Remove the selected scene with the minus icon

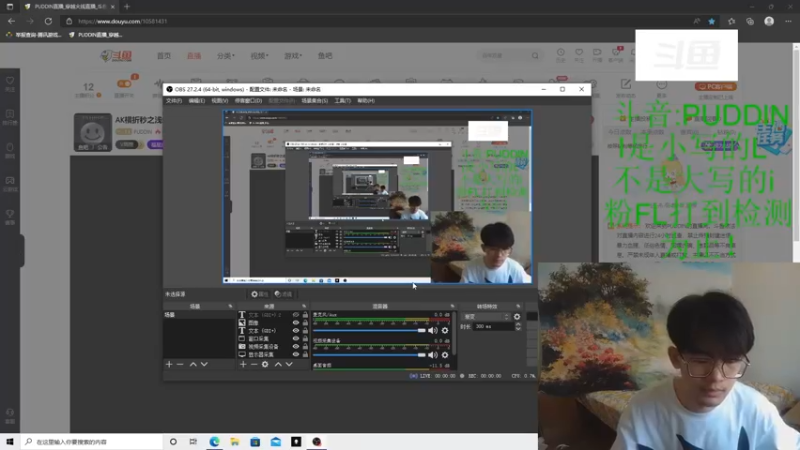pyautogui.click(x=180, y=364)
